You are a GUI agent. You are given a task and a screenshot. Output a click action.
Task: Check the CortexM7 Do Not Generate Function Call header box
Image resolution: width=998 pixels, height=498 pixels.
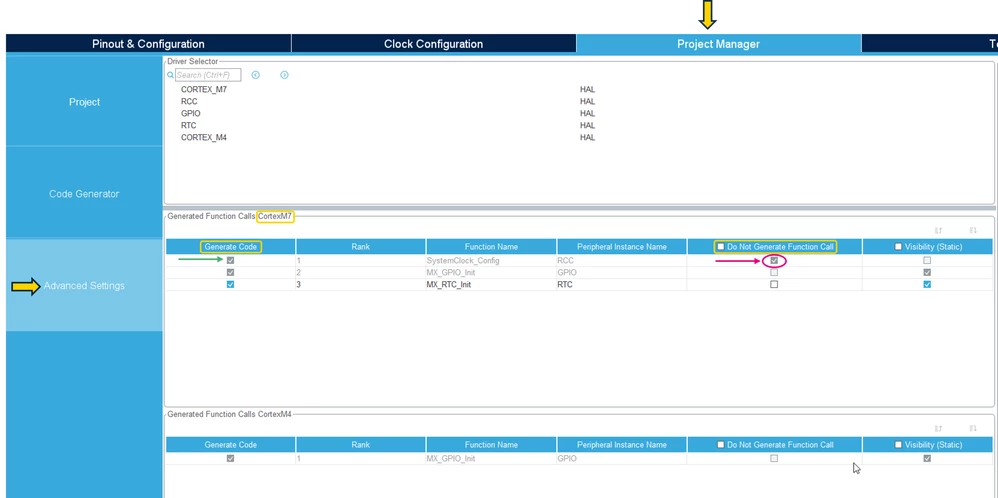(720, 246)
